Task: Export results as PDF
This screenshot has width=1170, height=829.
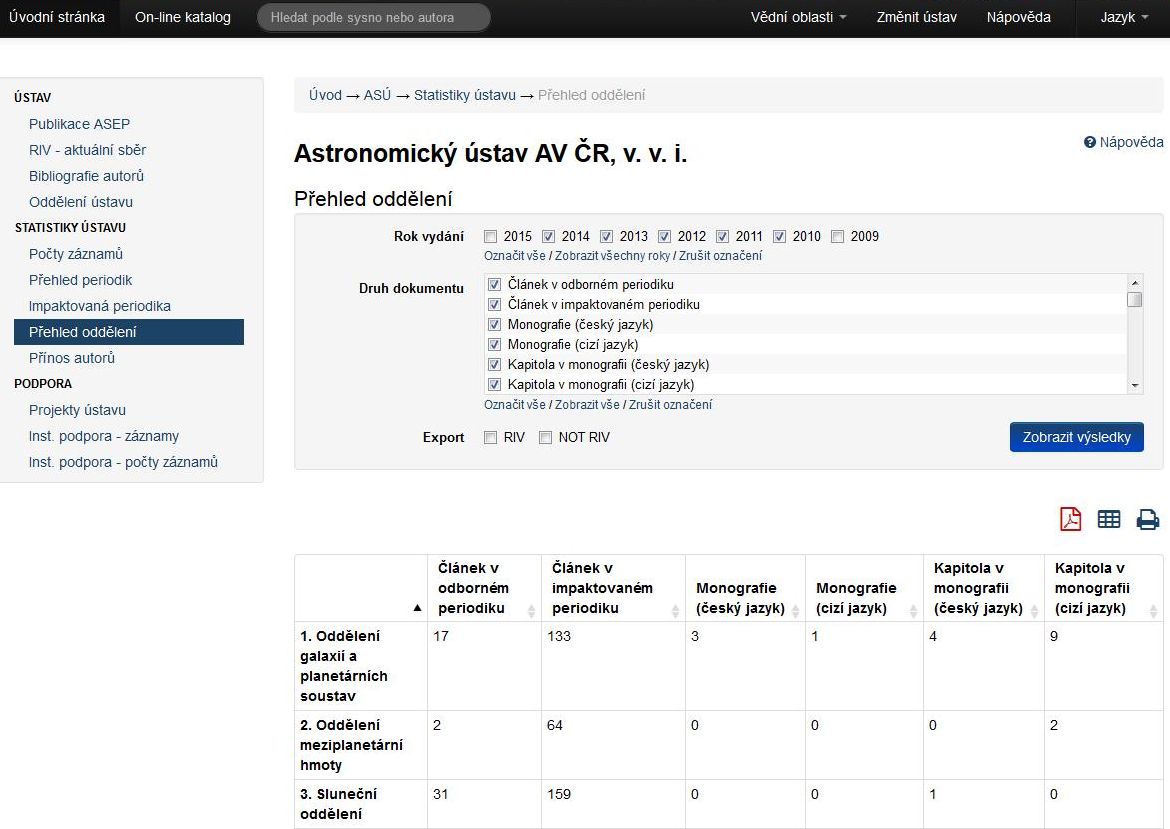Action: pyautogui.click(x=1070, y=519)
